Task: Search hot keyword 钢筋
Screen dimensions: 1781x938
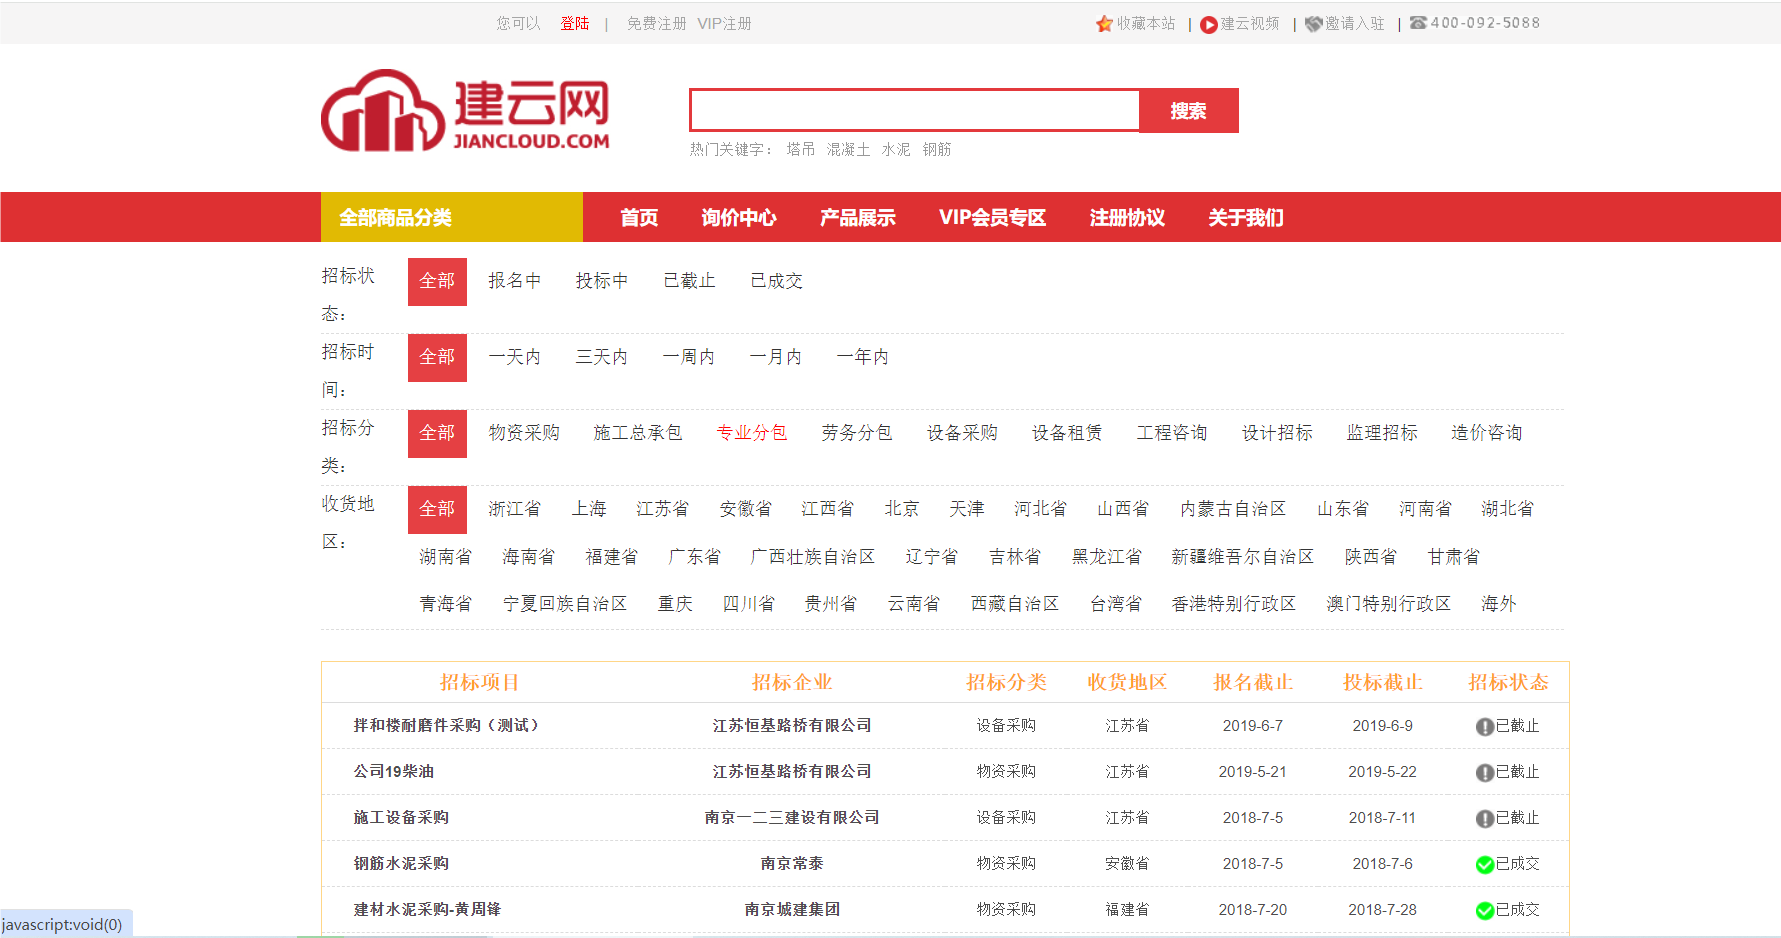Action: (937, 149)
